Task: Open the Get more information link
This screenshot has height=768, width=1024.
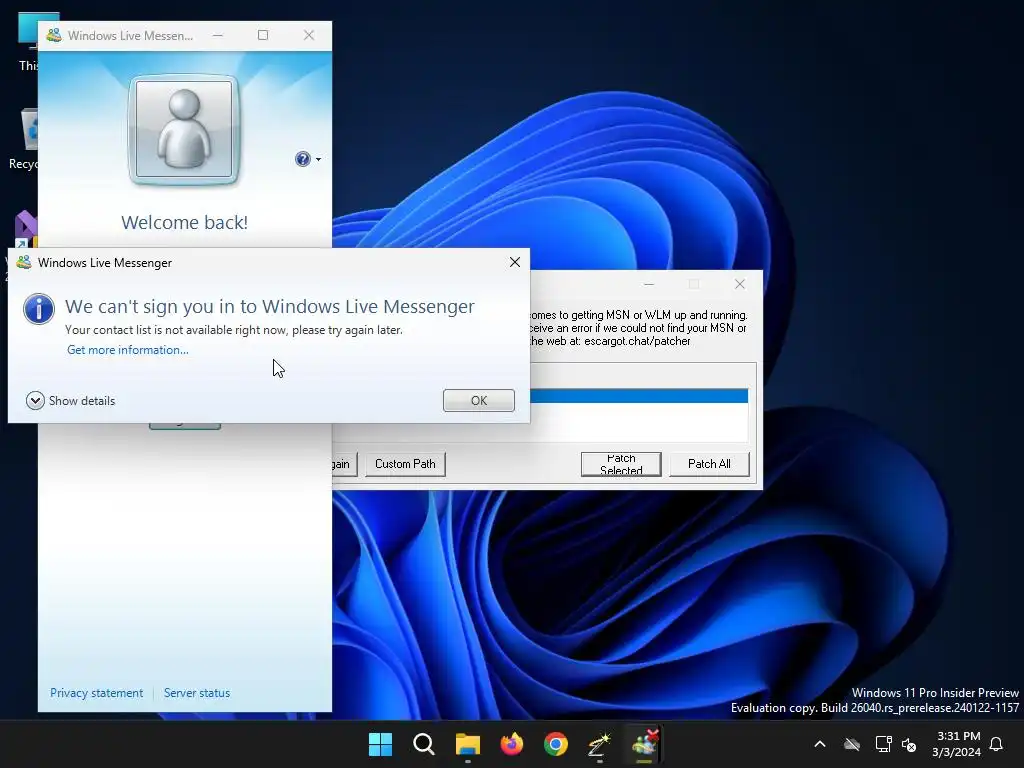Action: pyautogui.click(x=128, y=350)
